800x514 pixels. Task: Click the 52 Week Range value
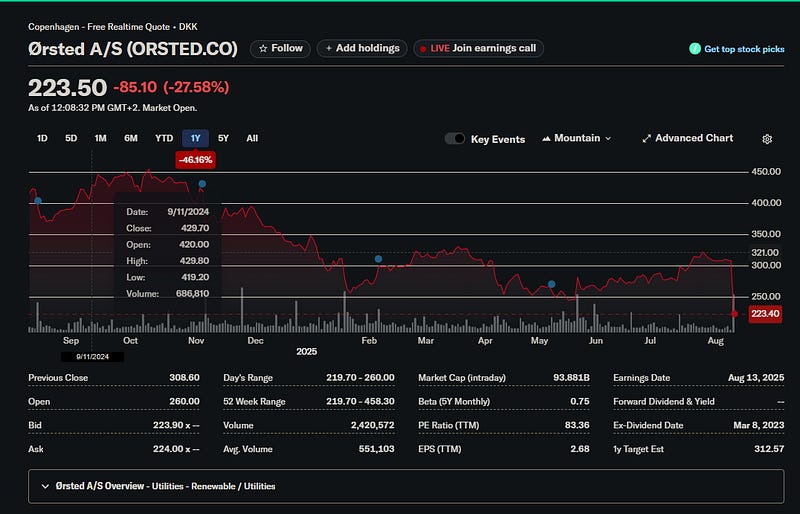(360, 401)
